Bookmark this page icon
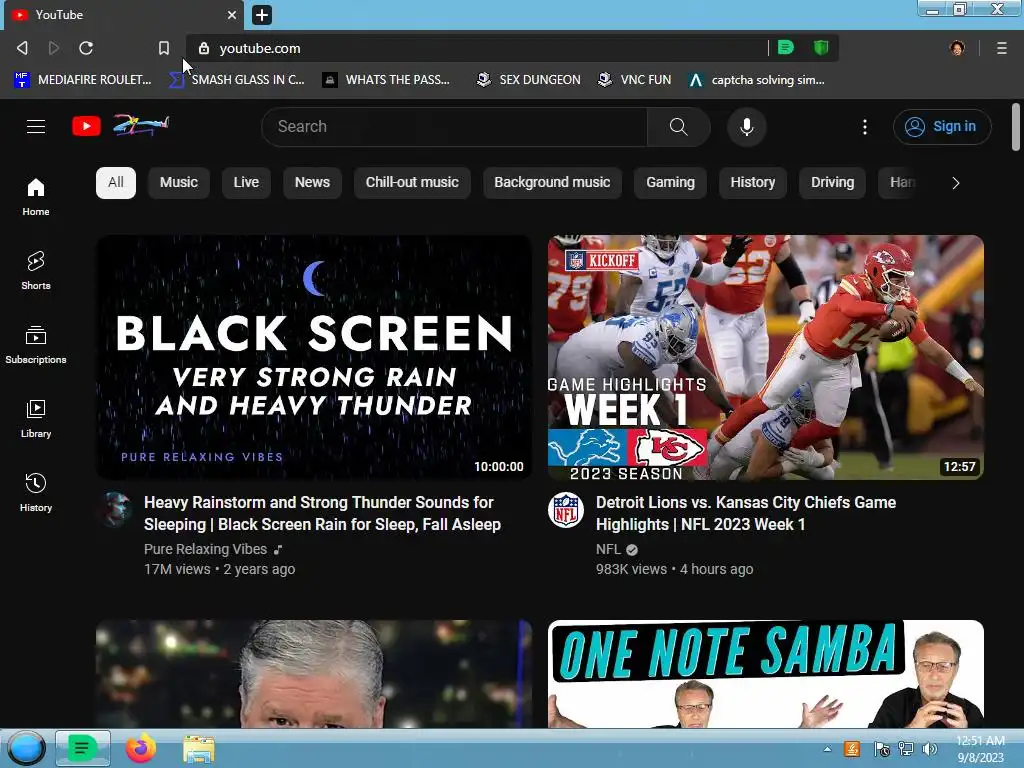Image resolution: width=1024 pixels, height=768 pixels. click(x=164, y=48)
